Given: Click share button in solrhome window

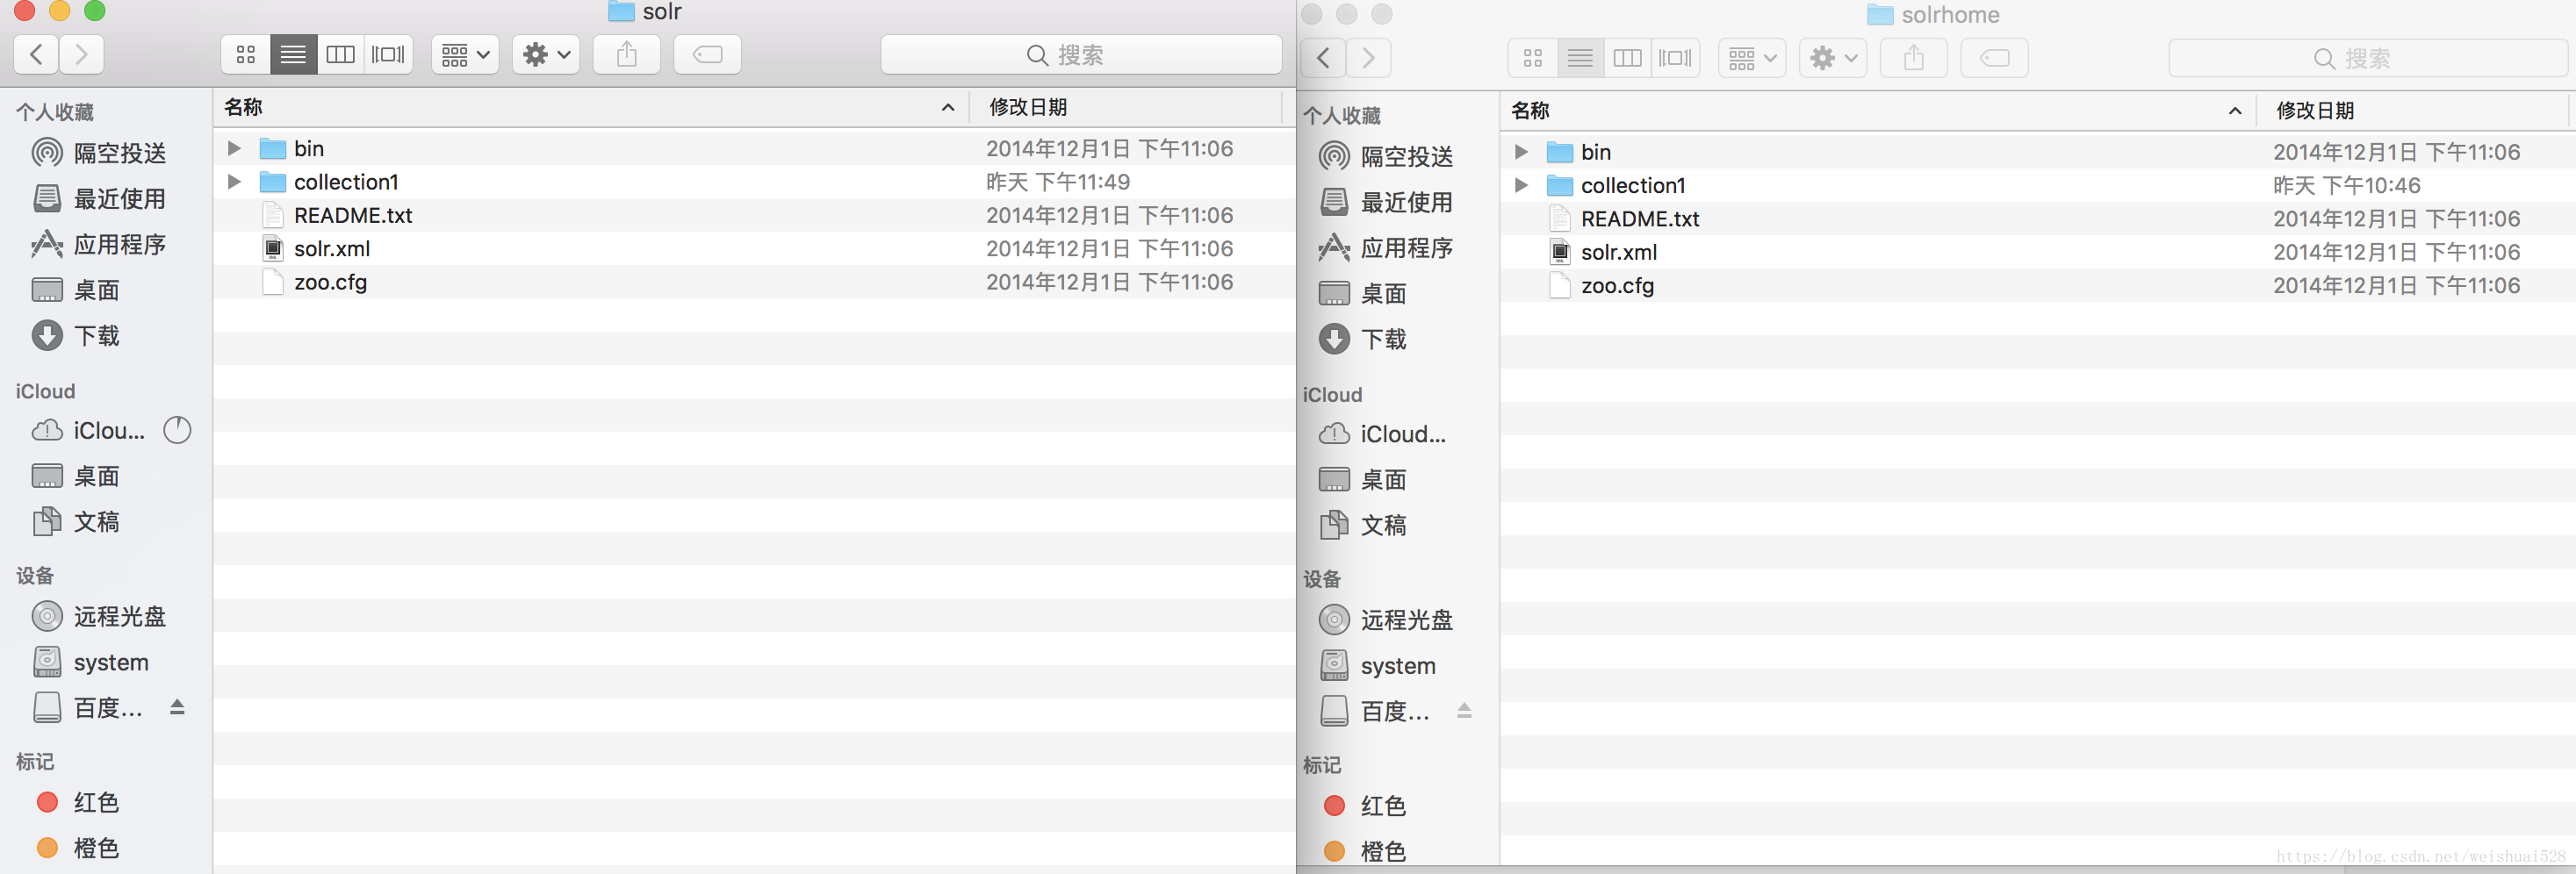Looking at the screenshot, I should pos(1914,58).
